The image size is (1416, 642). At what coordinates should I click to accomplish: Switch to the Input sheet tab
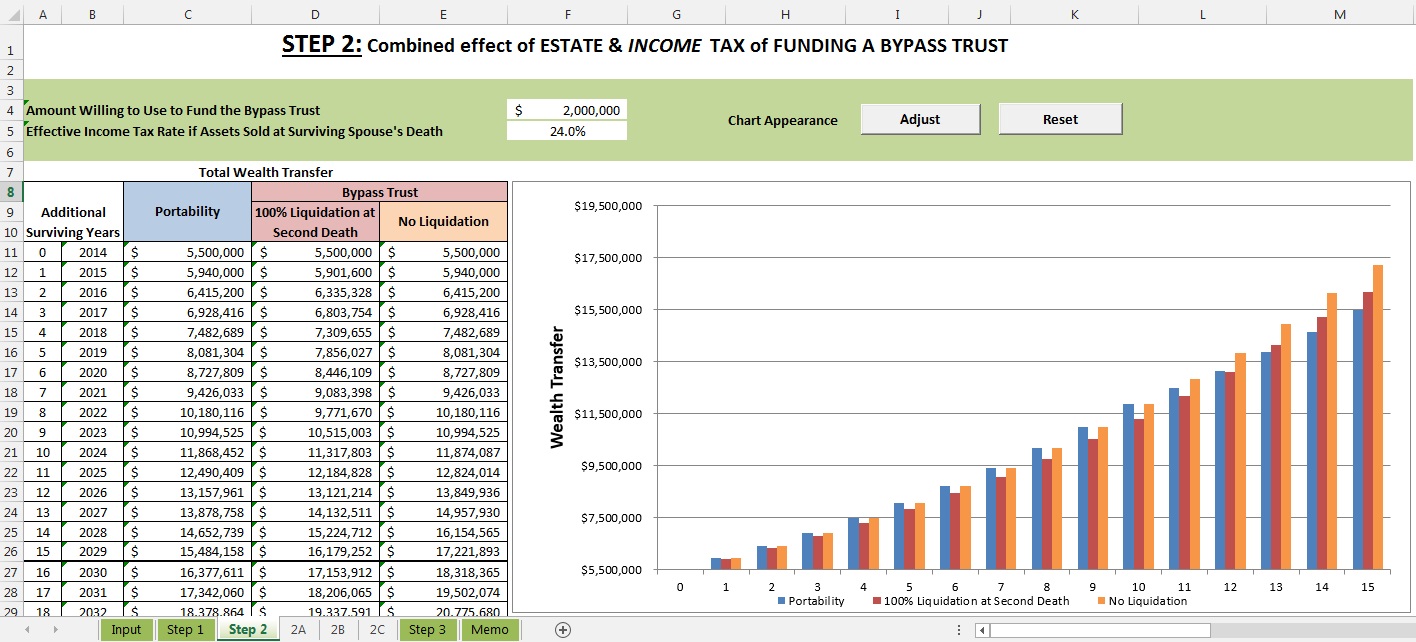(126, 630)
